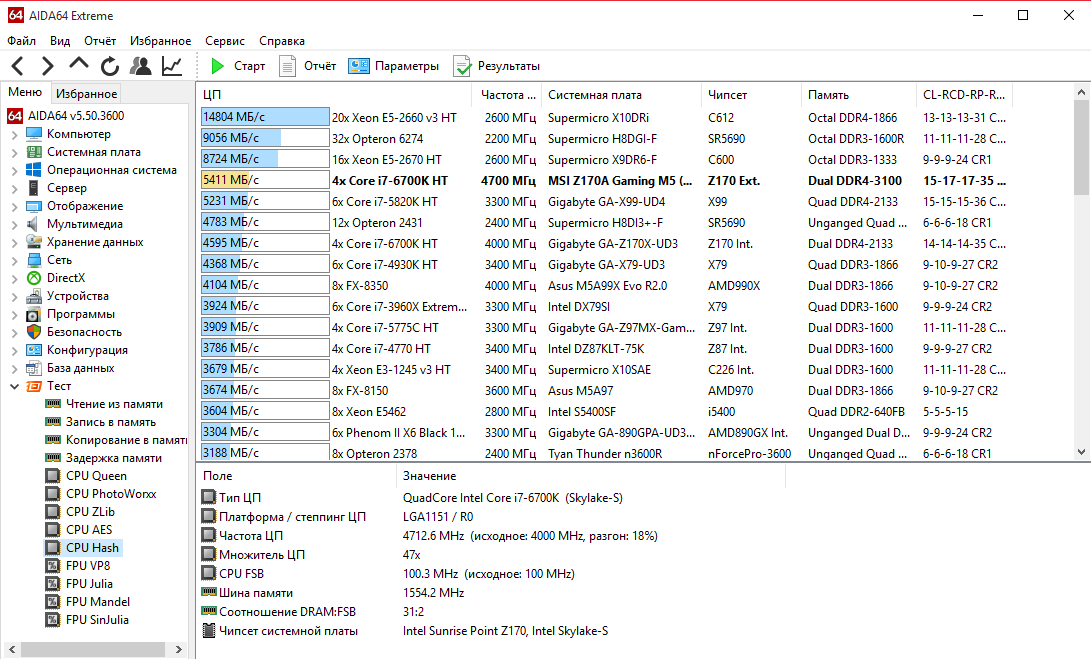Image resolution: width=1092 pixels, height=659 pixels.
Task: Click the База данных icon
Action: (x=33, y=368)
